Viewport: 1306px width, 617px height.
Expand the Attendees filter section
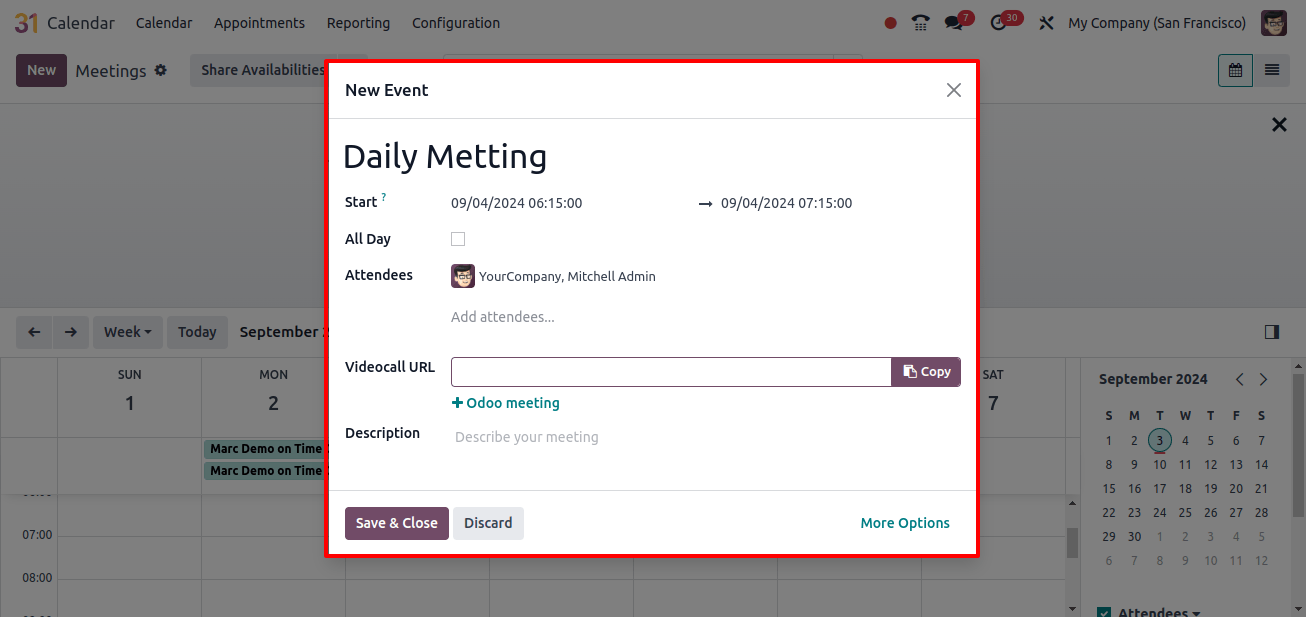pyautogui.click(x=1159, y=612)
